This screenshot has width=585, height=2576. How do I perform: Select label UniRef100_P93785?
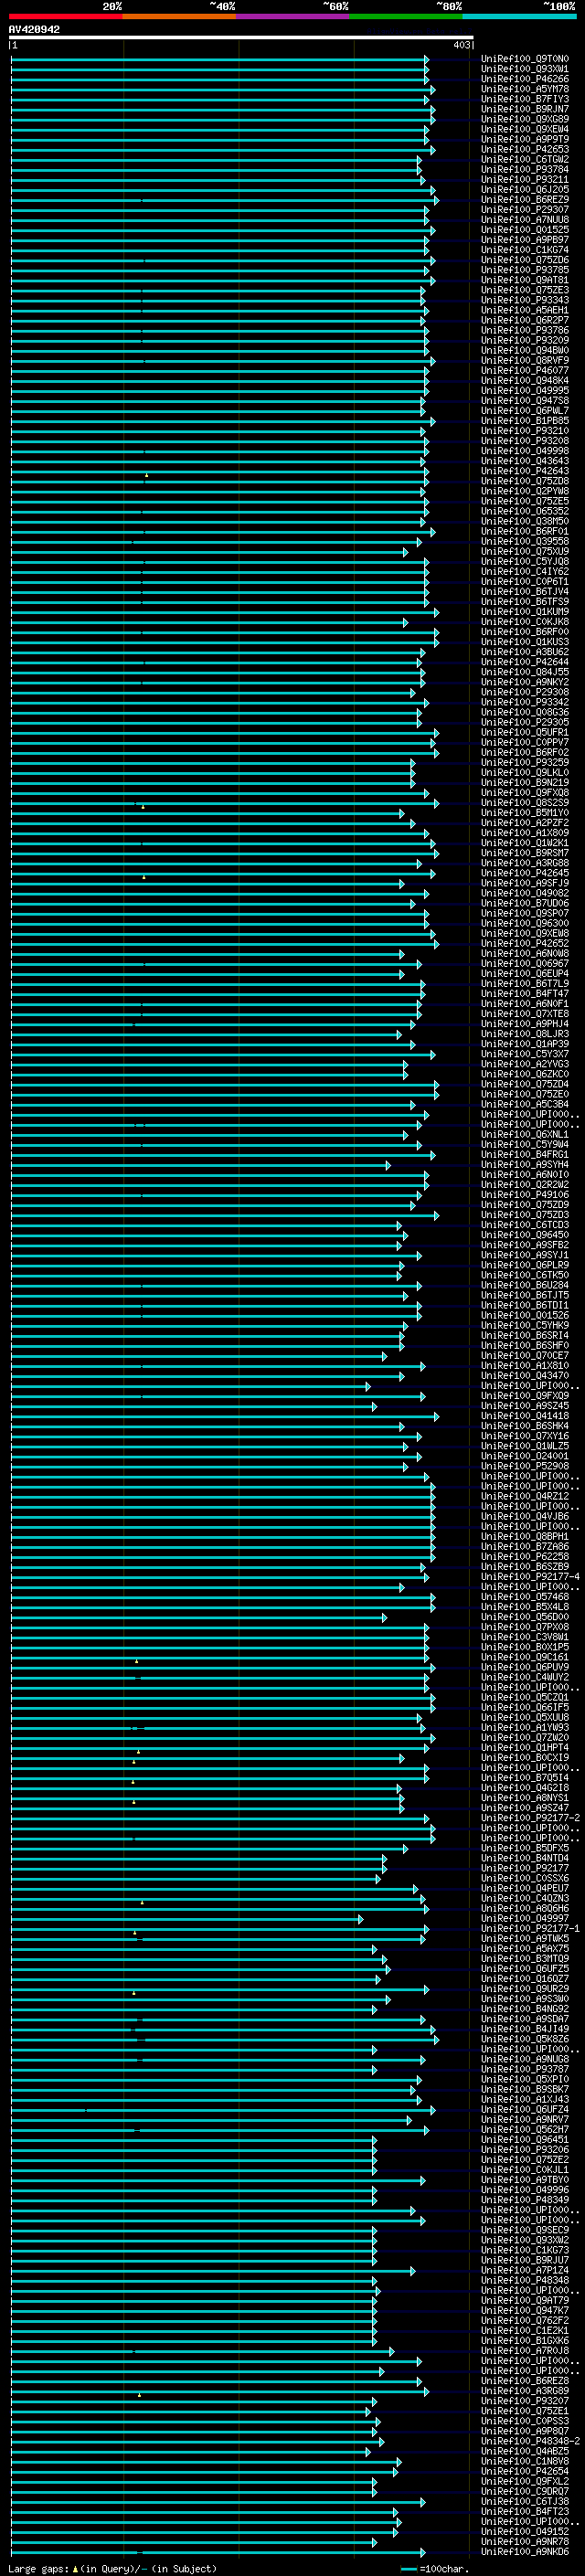(525, 270)
